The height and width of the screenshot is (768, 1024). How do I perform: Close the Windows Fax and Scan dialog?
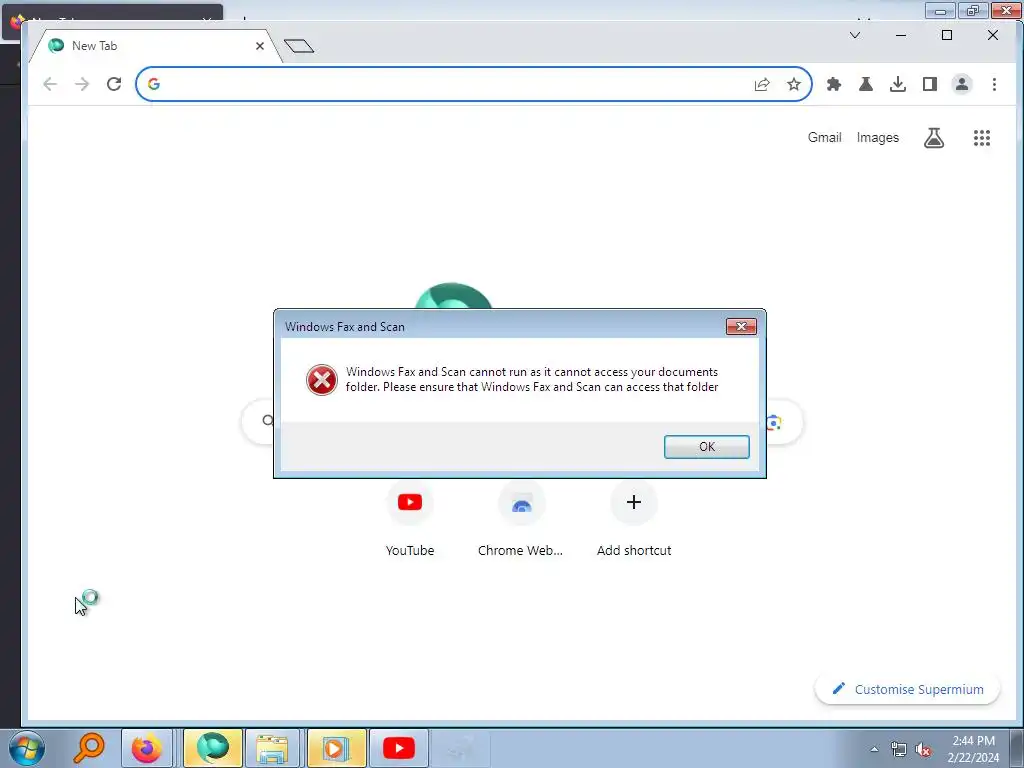click(741, 327)
